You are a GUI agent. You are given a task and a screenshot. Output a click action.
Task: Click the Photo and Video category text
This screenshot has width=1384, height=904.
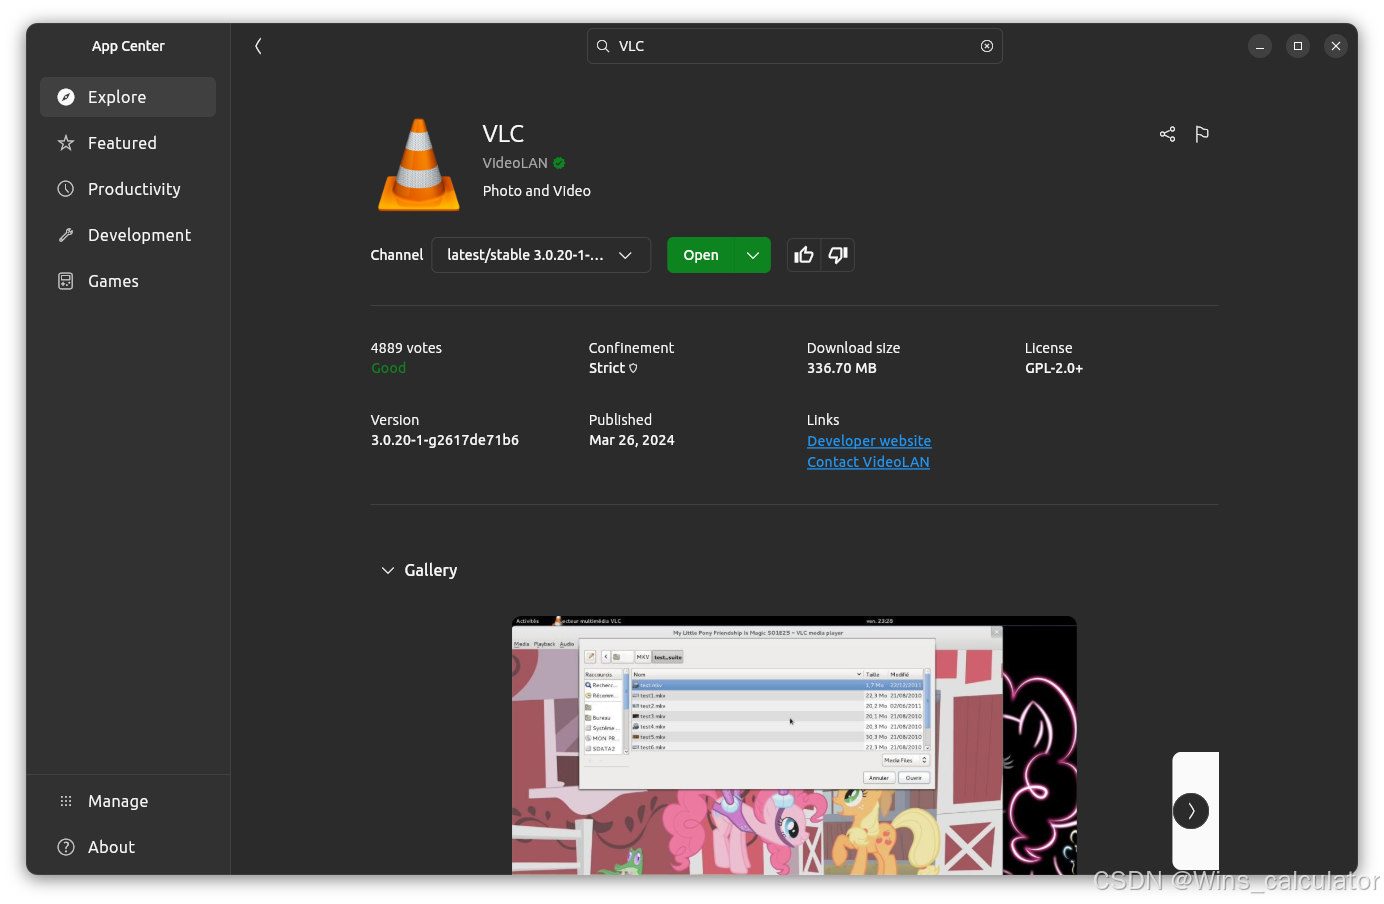[x=537, y=191]
